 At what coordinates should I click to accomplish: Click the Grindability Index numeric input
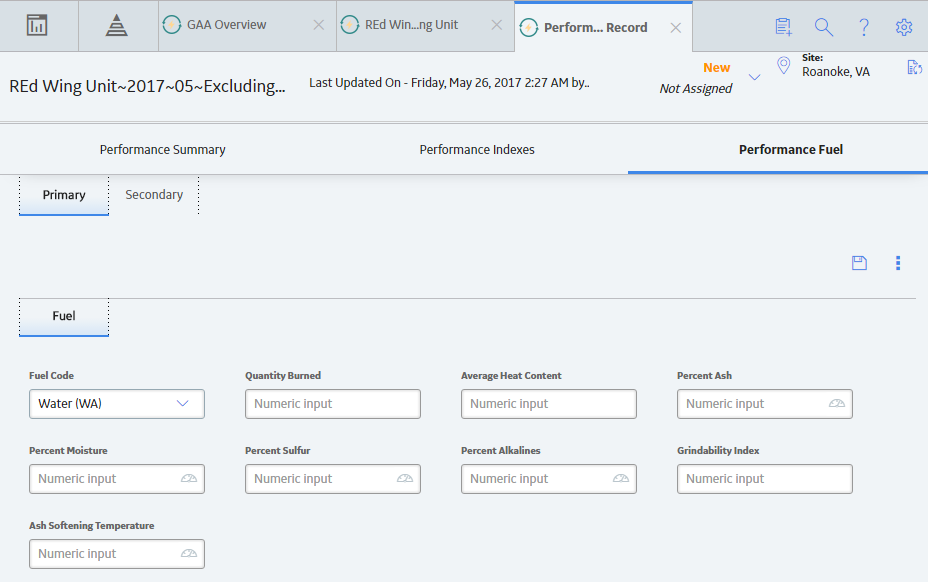pos(765,478)
